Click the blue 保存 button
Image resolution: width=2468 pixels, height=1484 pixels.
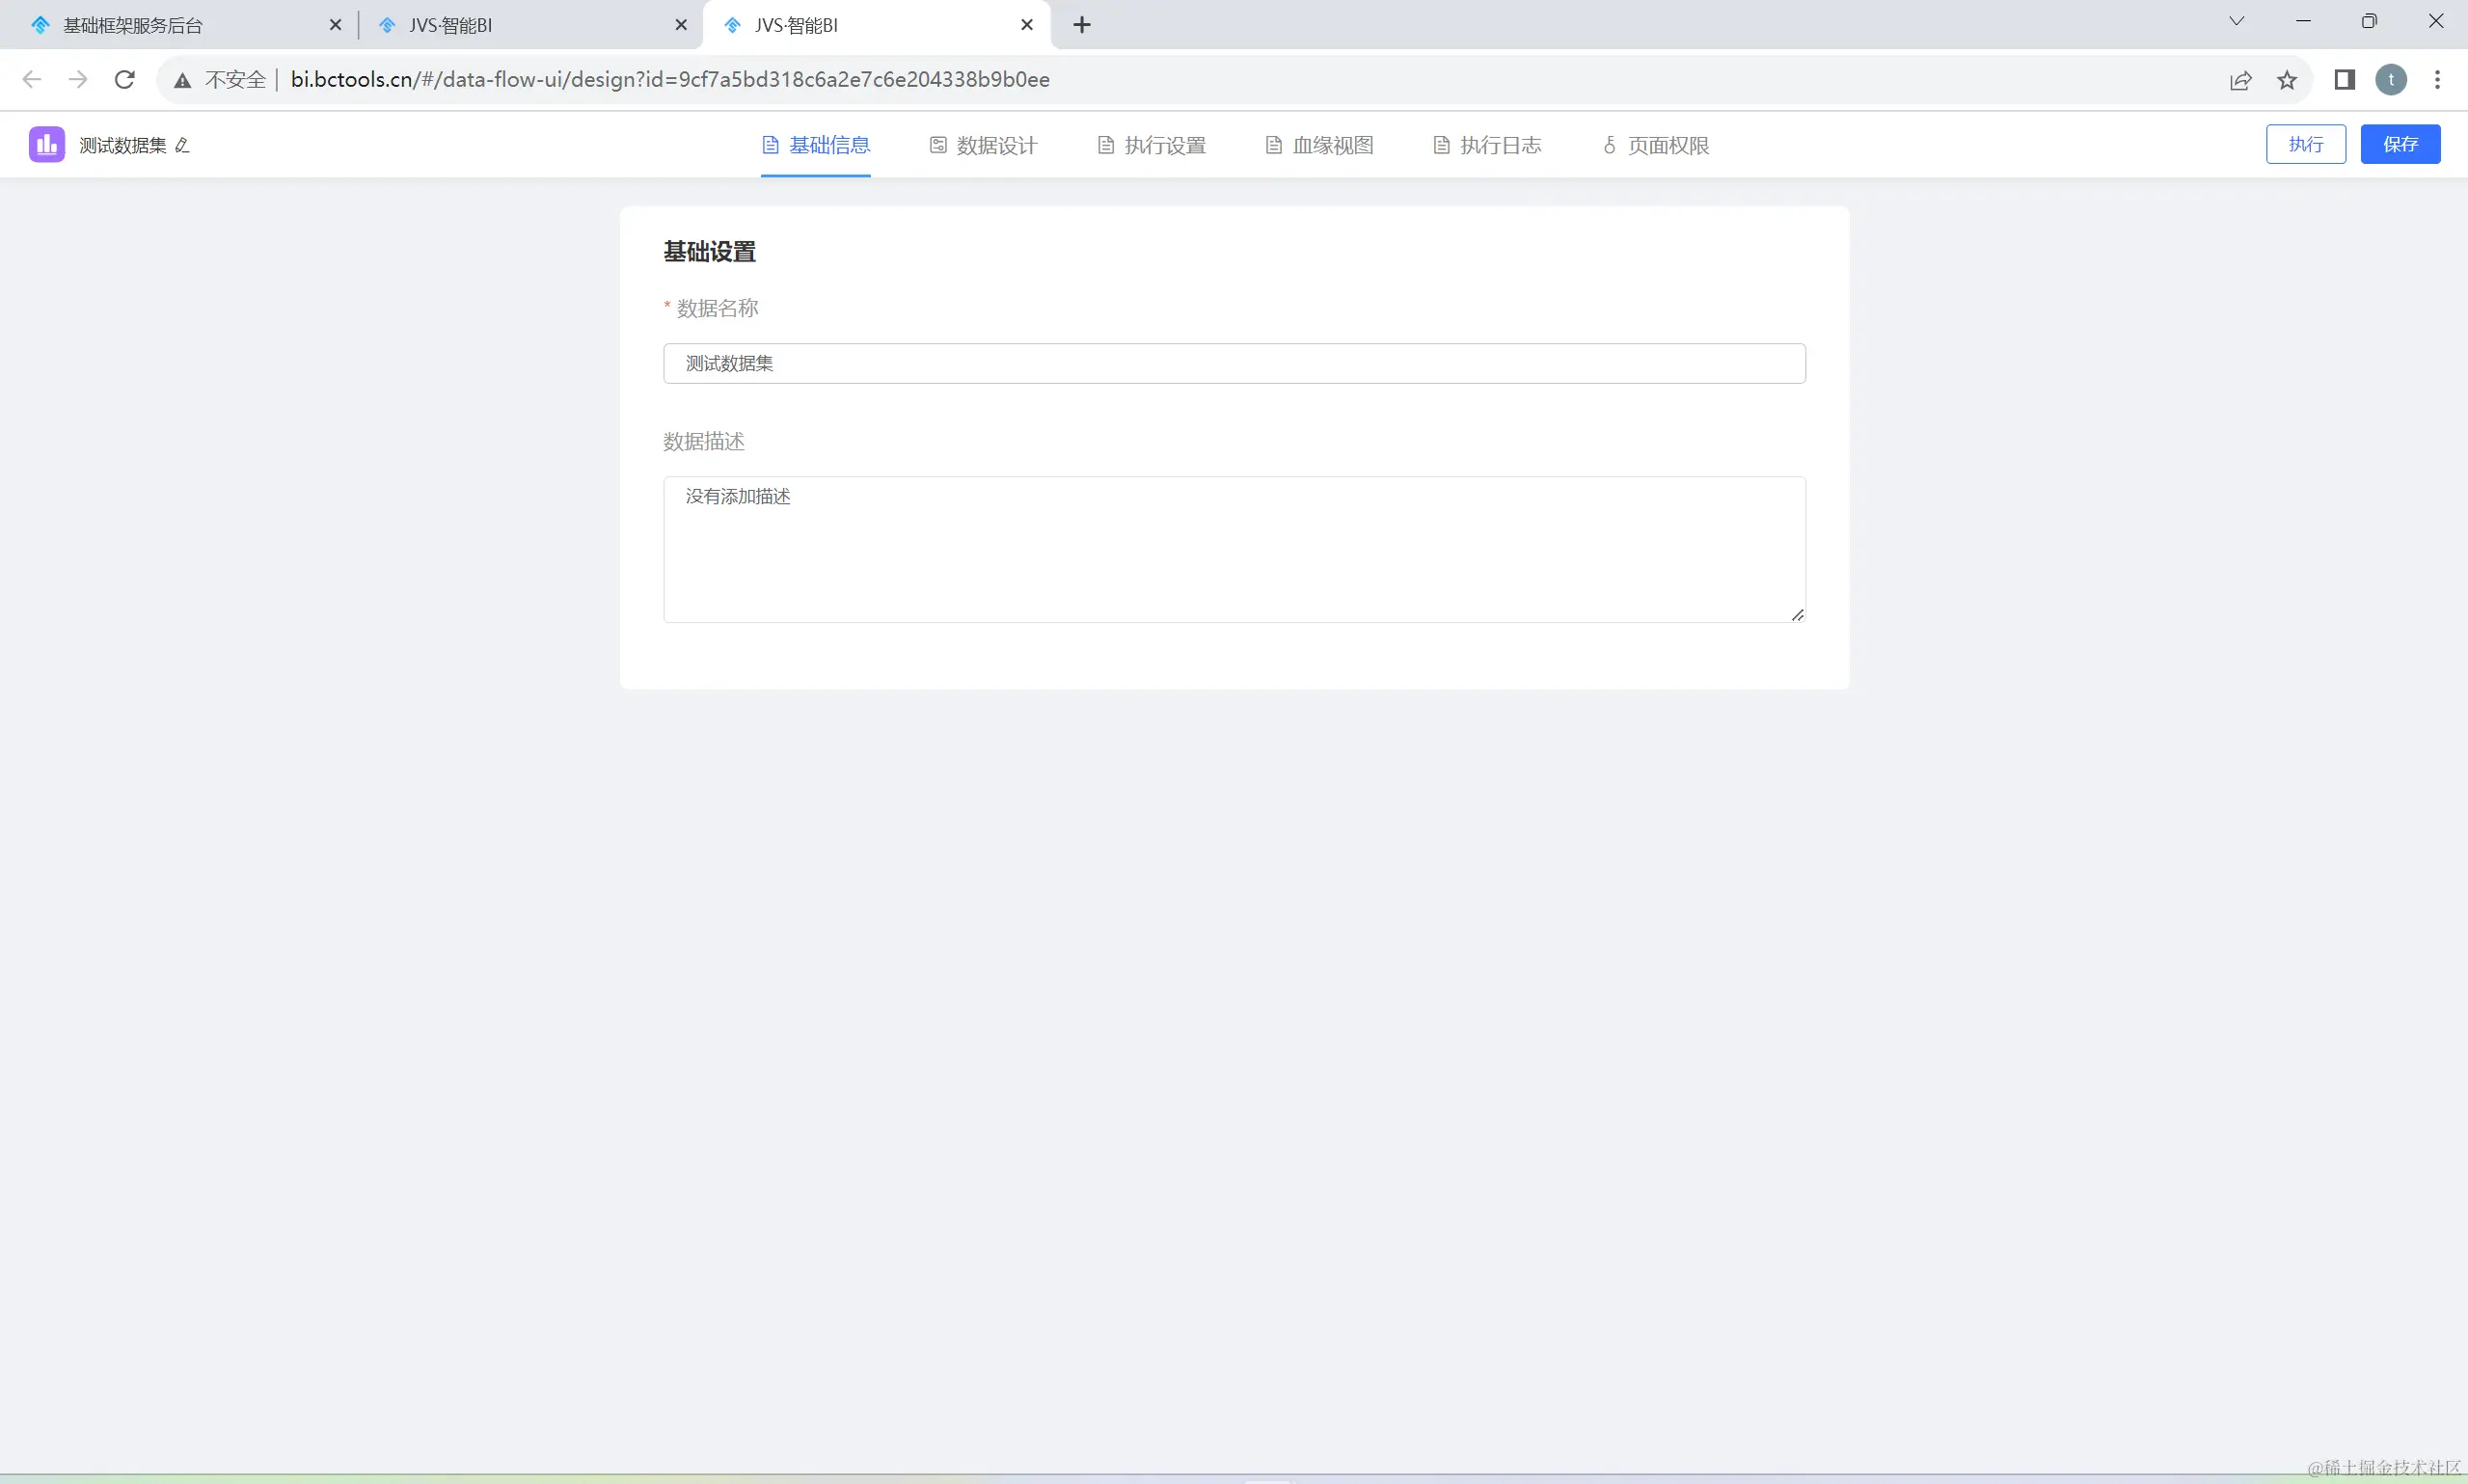(2400, 144)
